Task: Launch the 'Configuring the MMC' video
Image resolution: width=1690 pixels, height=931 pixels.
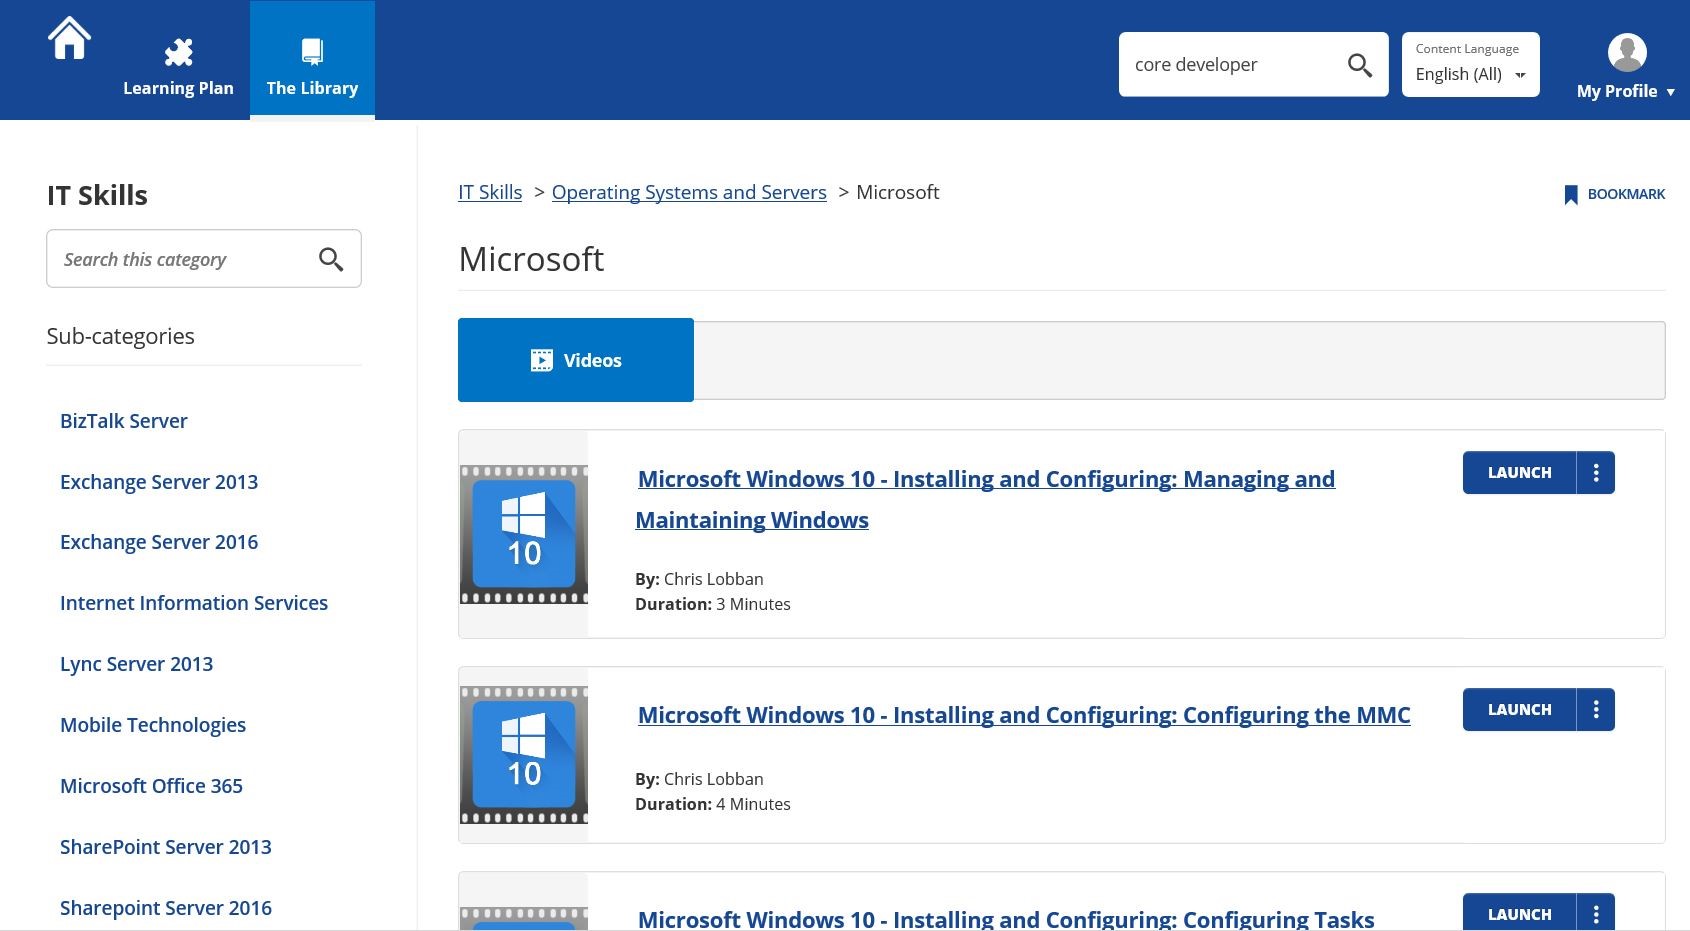Action: pos(1519,710)
